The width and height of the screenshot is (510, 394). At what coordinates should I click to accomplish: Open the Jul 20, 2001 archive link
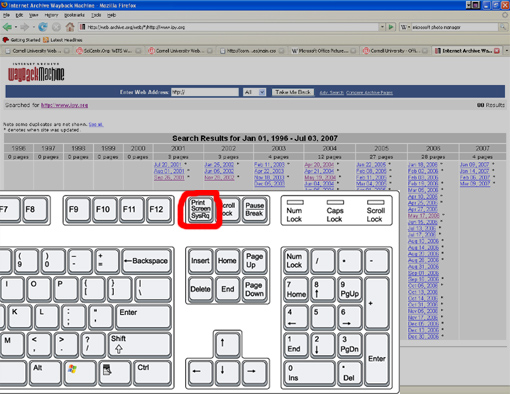click(168, 165)
